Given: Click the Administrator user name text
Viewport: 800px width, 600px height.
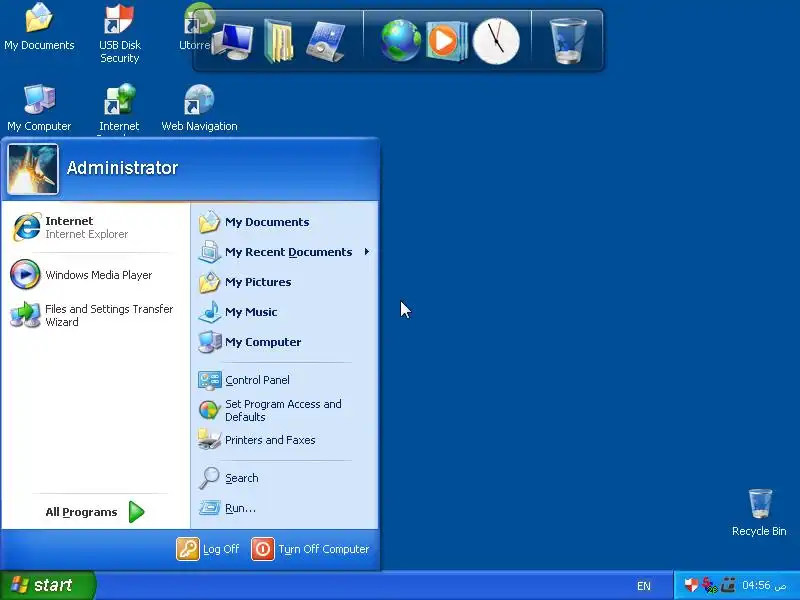Looking at the screenshot, I should (x=122, y=168).
